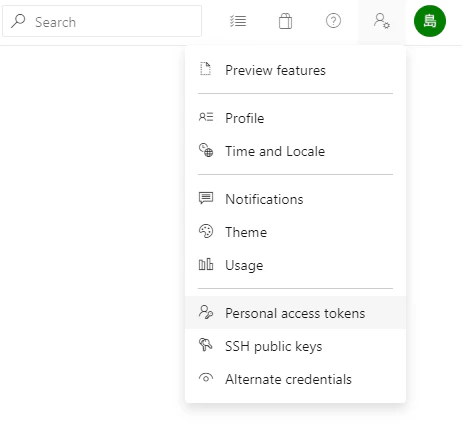The image size is (462, 427).
Task: Click inside the Search field
Action: click(x=102, y=21)
